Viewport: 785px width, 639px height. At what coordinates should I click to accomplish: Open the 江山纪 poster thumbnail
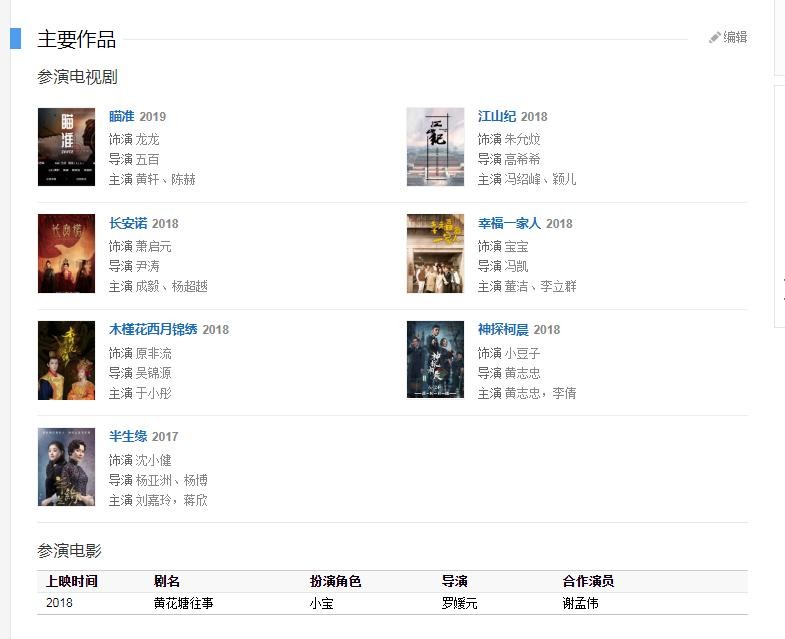pos(435,147)
